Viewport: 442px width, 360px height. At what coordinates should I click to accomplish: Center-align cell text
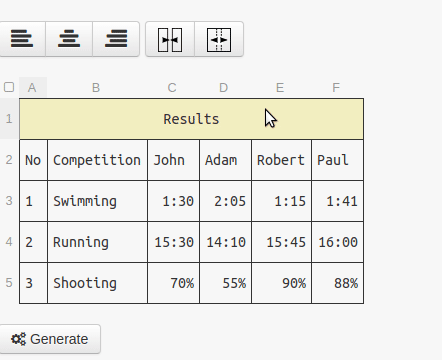[69, 39]
